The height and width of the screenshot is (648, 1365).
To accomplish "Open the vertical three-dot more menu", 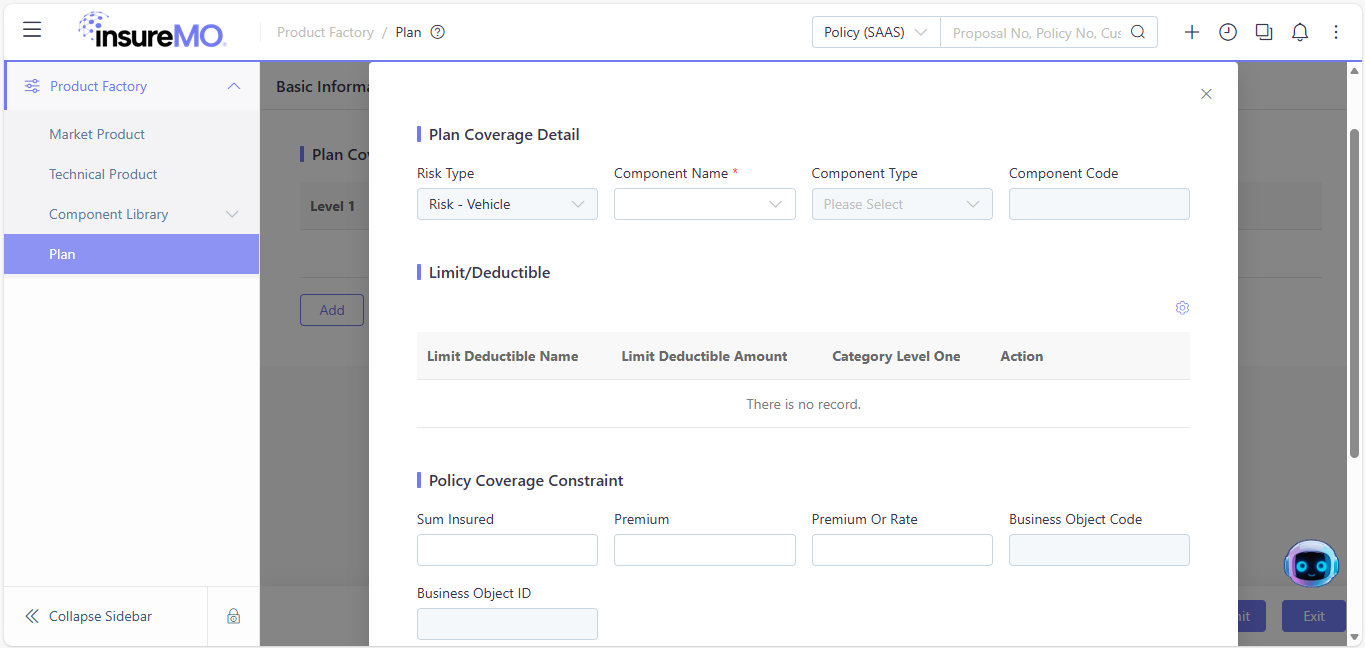I will coord(1336,32).
